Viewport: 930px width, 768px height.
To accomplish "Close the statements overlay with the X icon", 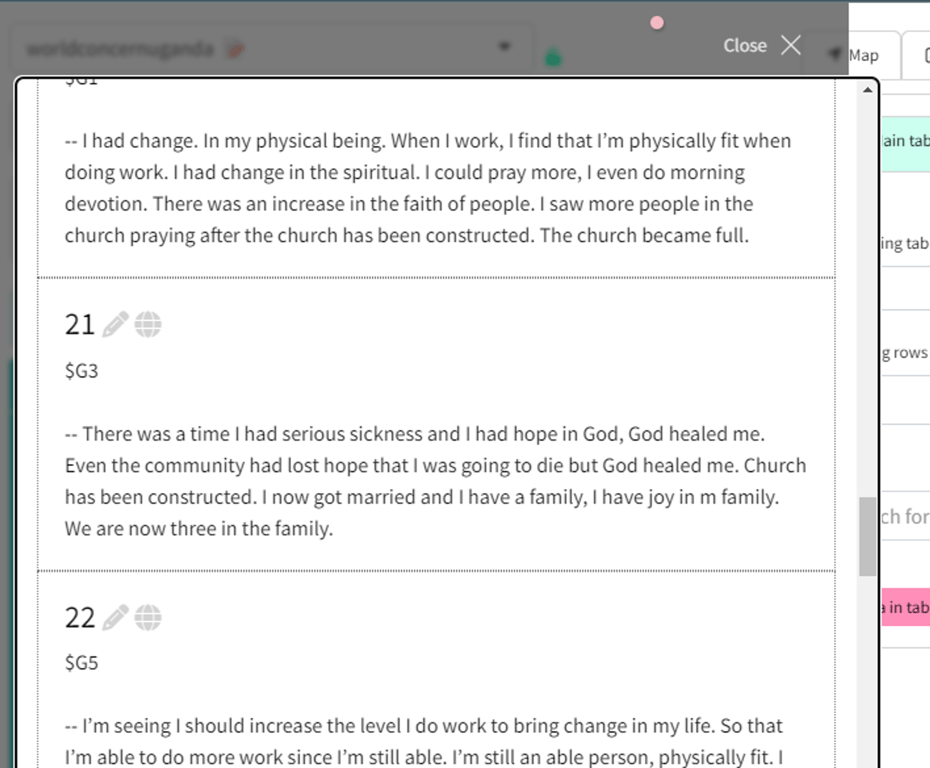I will click(x=791, y=45).
